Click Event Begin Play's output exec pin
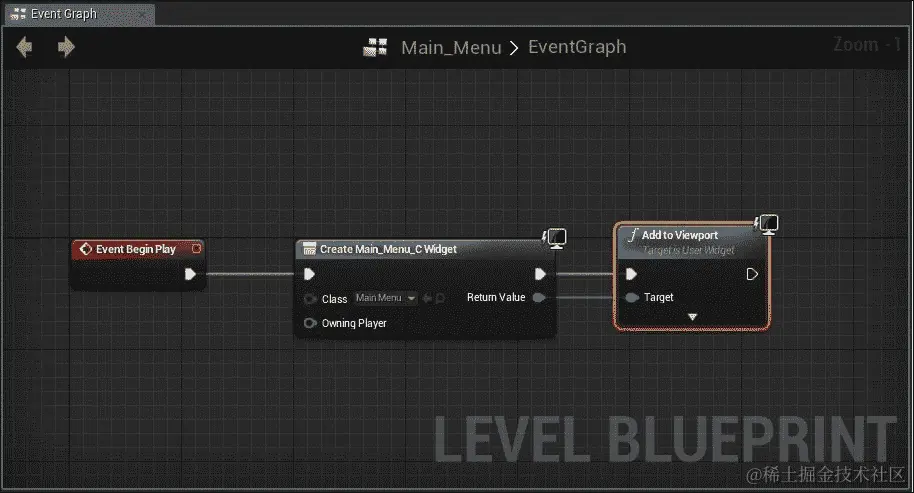 tap(190, 274)
